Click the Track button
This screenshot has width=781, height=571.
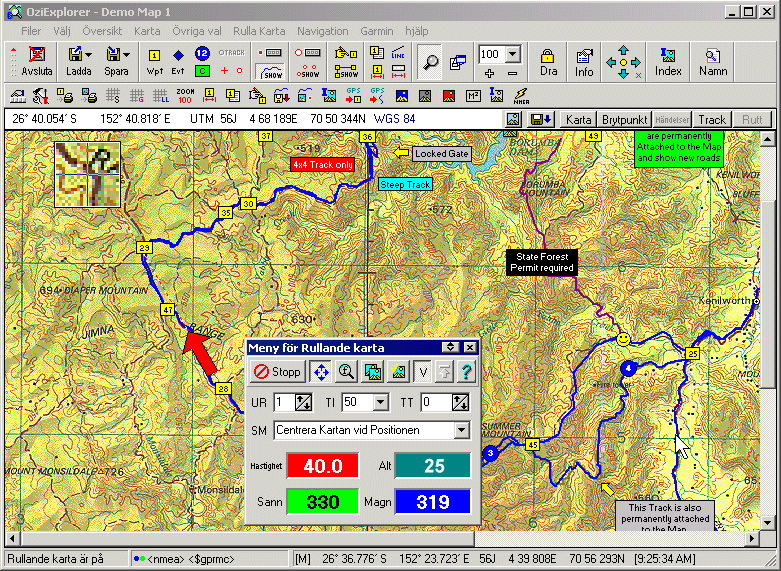pos(712,120)
